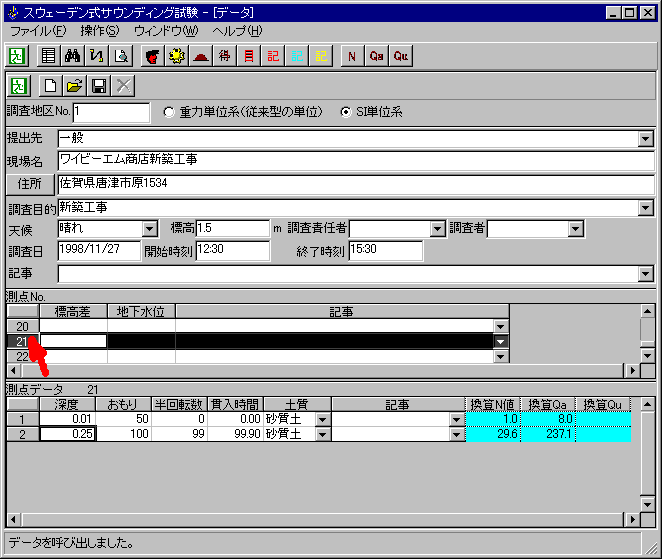Open the 調査目的 dropdown
The image size is (662, 559).
(646, 208)
